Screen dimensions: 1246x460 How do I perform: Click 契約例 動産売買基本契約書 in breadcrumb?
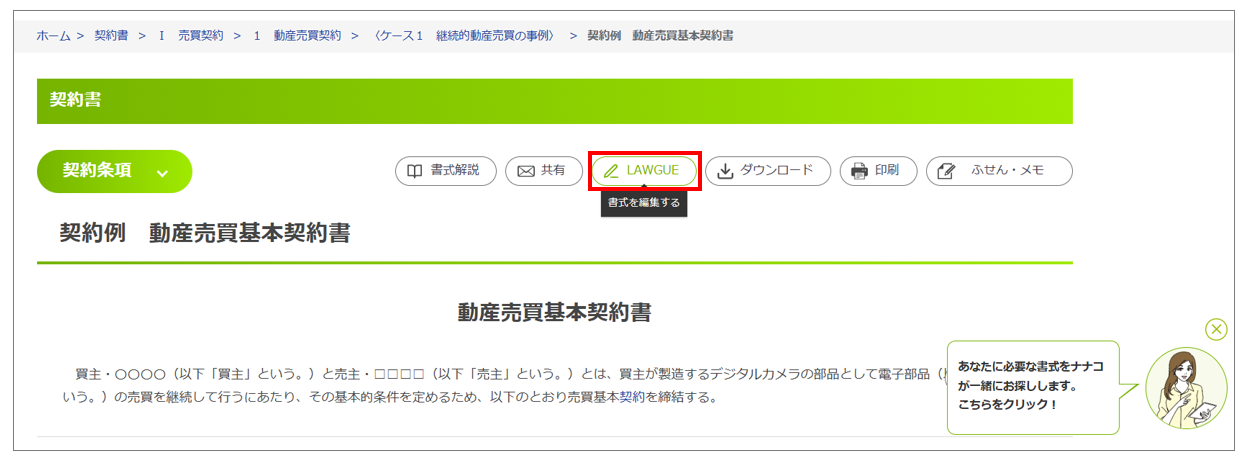660,36
